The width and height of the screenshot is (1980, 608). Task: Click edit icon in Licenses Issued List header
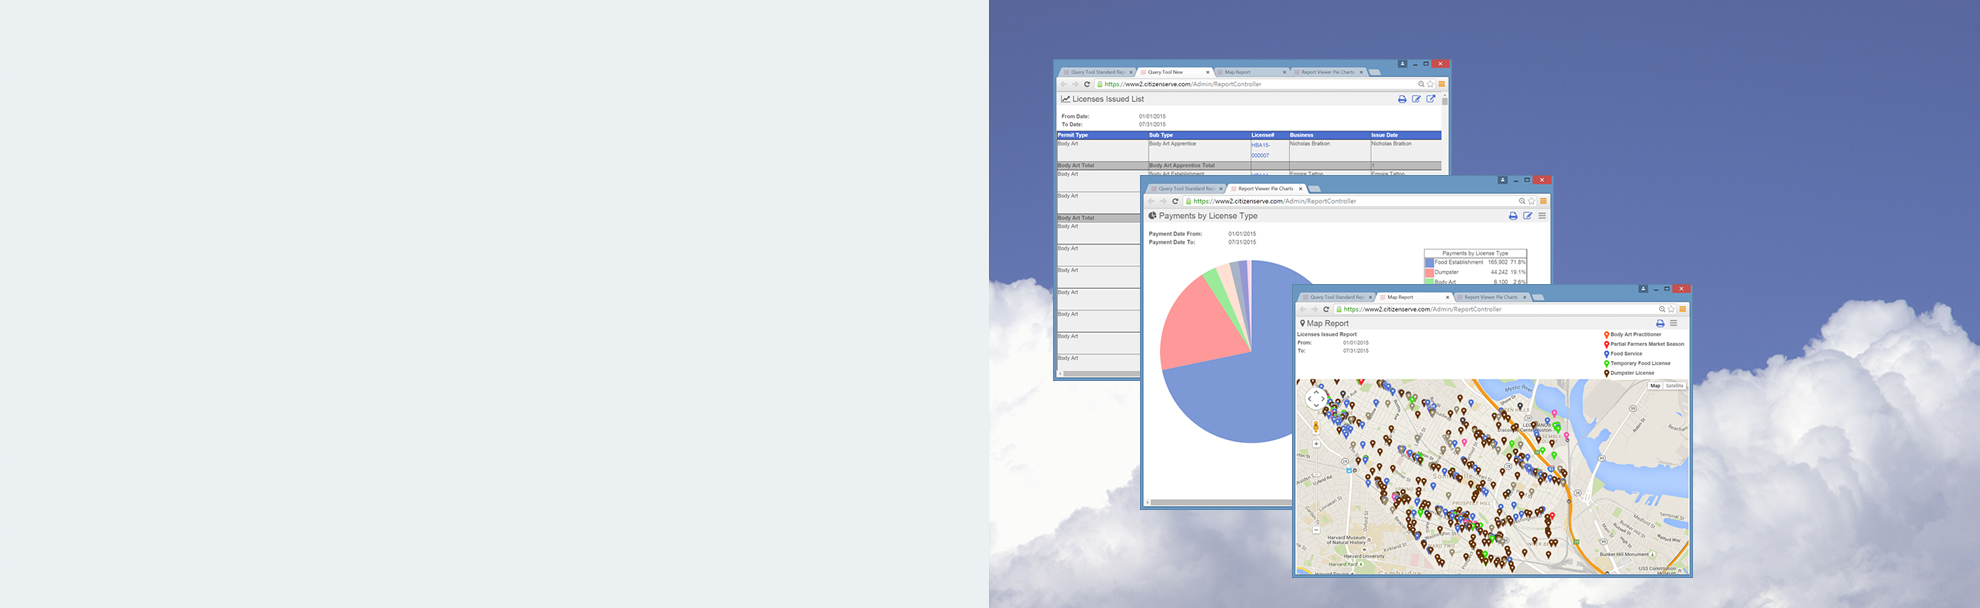[1416, 99]
